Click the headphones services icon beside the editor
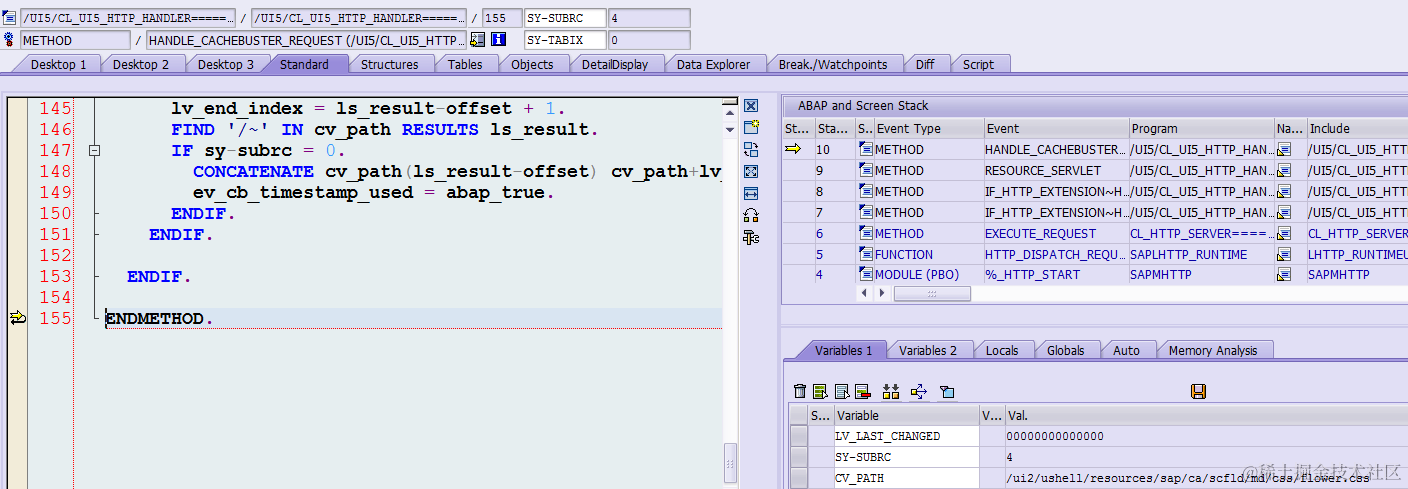 751,215
